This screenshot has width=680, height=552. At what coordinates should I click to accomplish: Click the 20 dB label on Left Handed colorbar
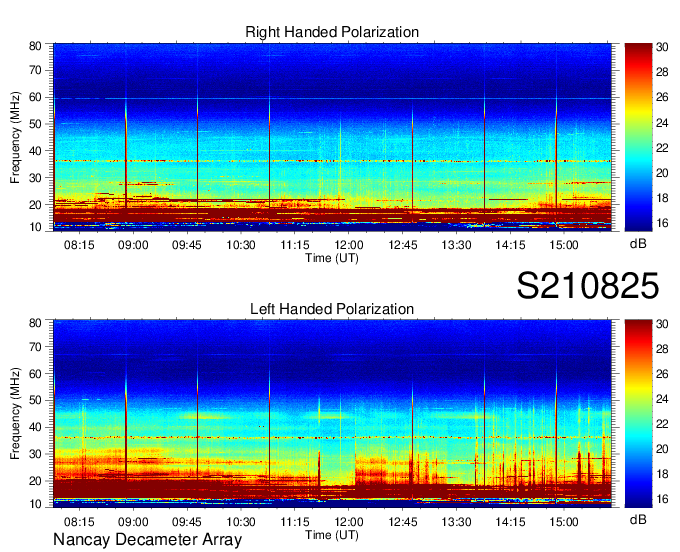point(662,449)
